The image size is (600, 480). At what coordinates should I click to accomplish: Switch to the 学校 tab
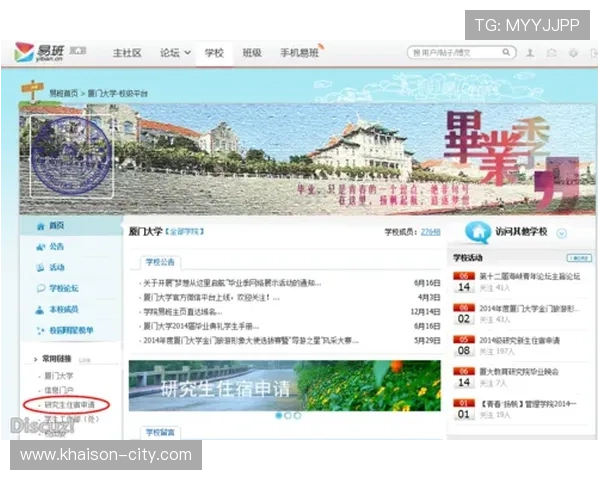pos(214,53)
